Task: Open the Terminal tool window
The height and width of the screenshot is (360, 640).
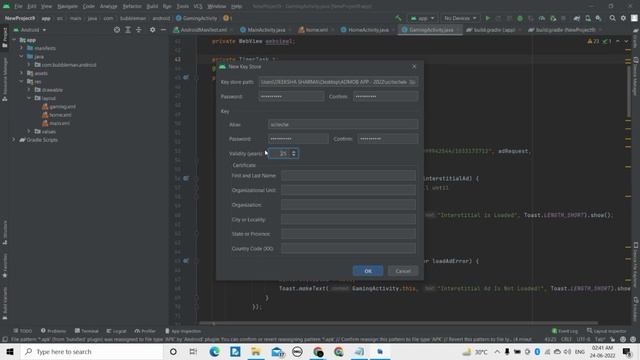Action: click(x=87, y=331)
